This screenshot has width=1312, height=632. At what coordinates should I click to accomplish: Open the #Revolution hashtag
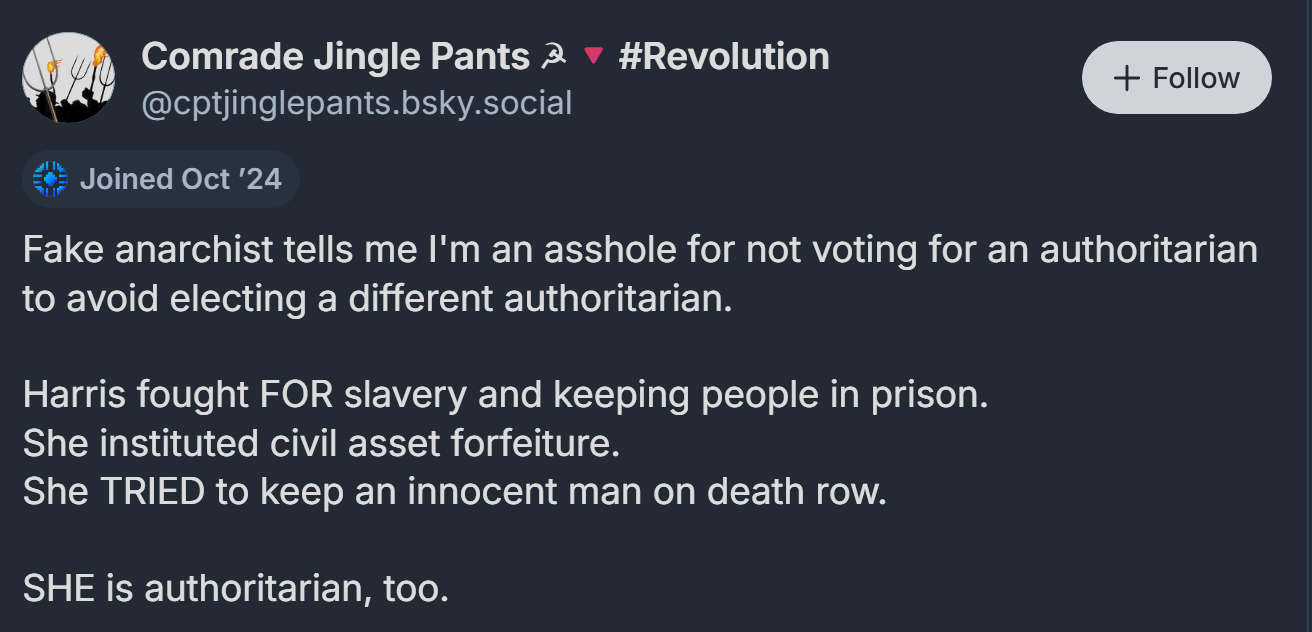(x=724, y=57)
